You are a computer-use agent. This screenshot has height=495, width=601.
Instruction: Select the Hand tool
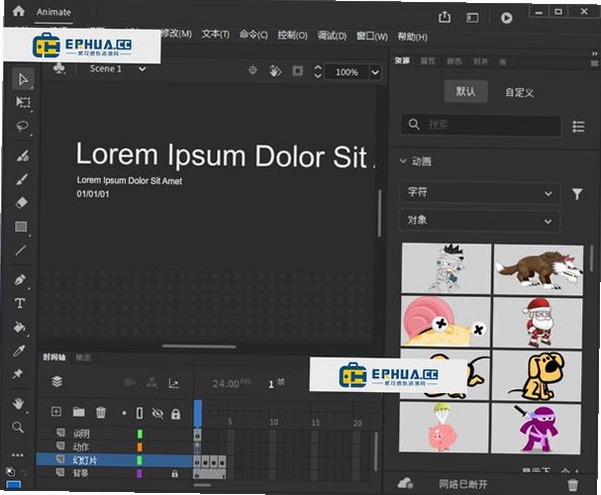pyautogui.click(x=18, y=403)
